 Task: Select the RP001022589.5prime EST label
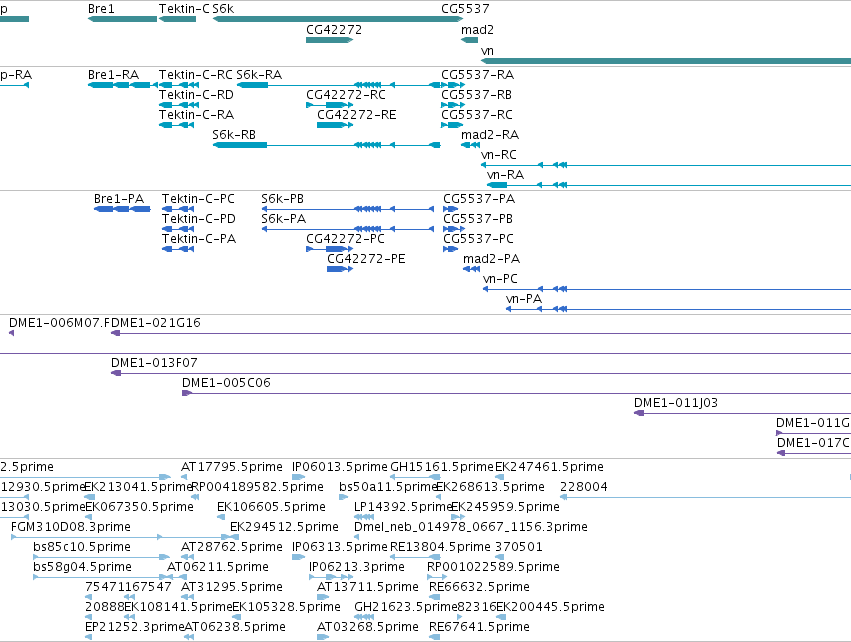[x=493, y=567]
